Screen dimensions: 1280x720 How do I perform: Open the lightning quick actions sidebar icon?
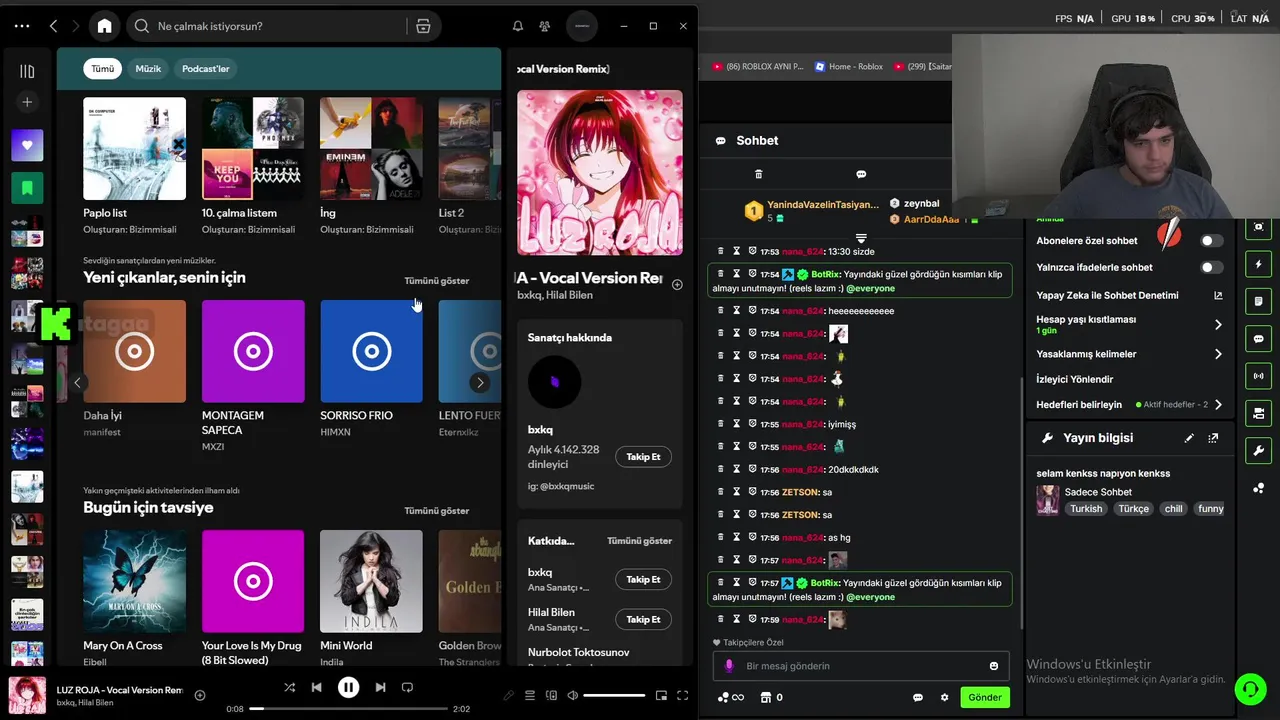1258,264
